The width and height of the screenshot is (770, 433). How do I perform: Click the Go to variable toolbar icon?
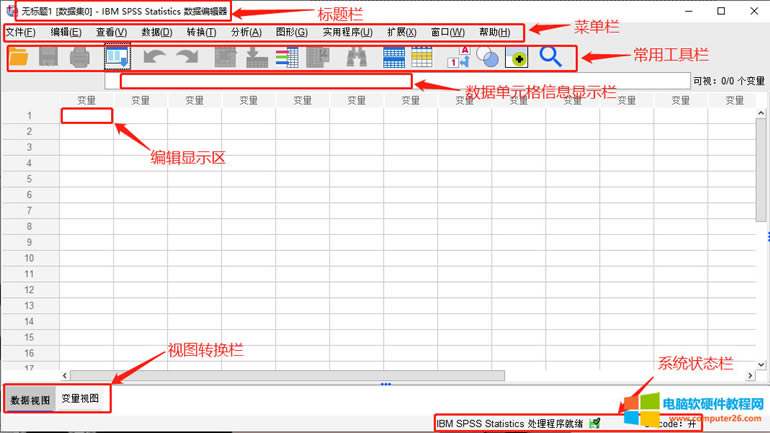coord(257,57)
